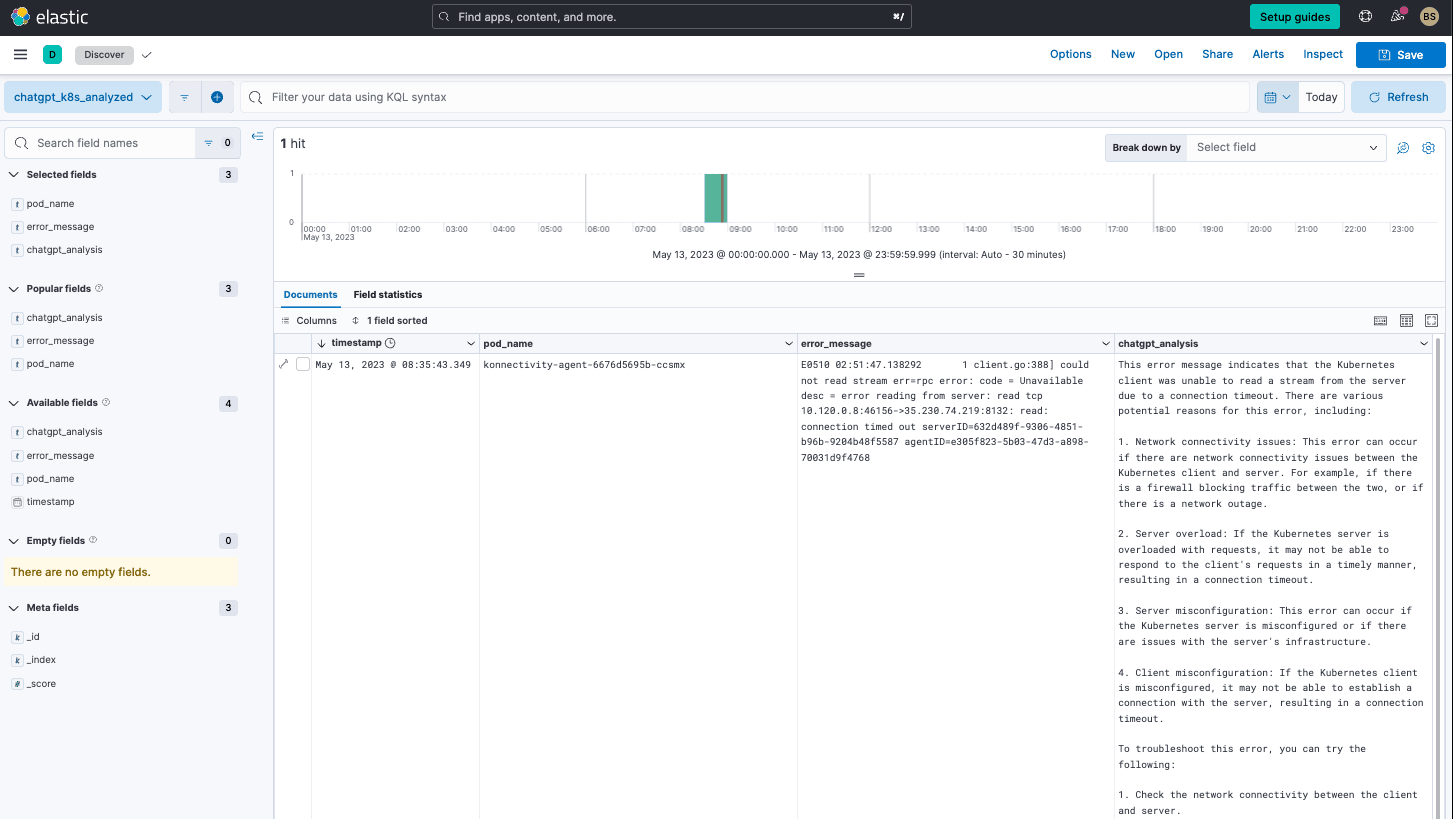The width and height of the screenshot is (1453, 819).
Task: Click the add filter plus icon
Action: pyautogui.click(x=217, y=97)
